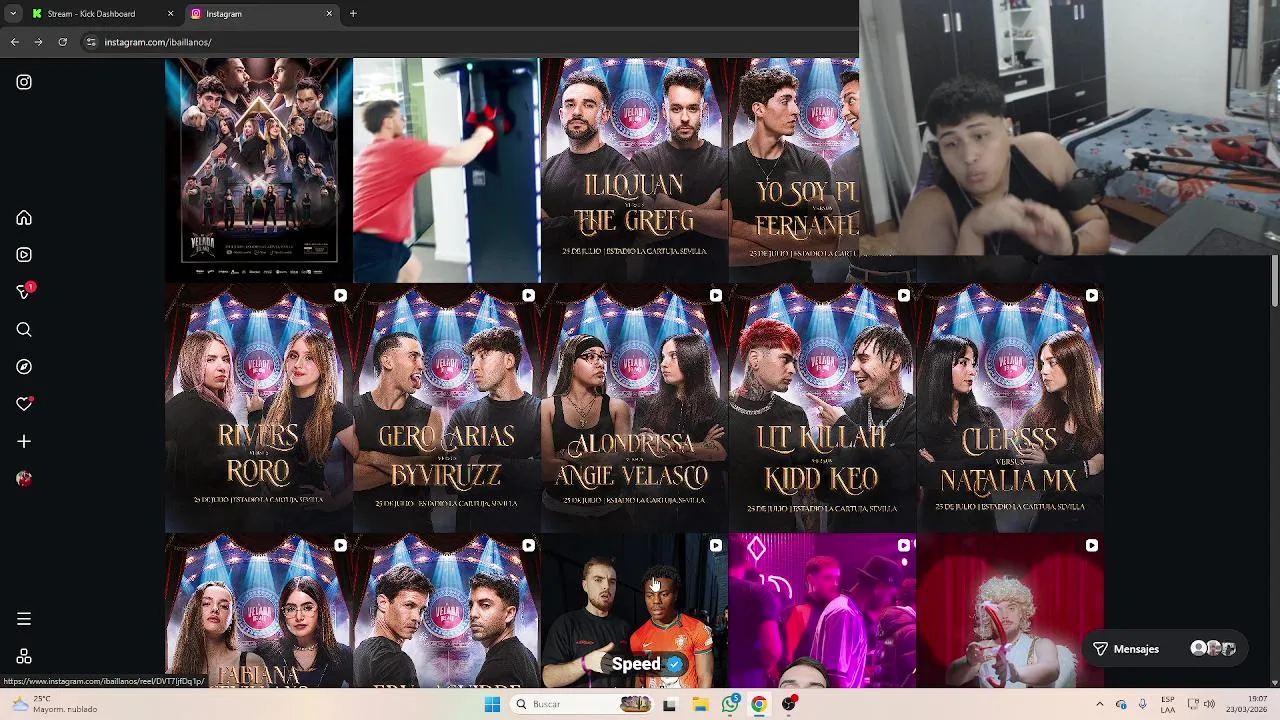This screenshot has height=720, width=1280.
Task: Open the Reels section in the sidebar
Action: click(24, 255)
